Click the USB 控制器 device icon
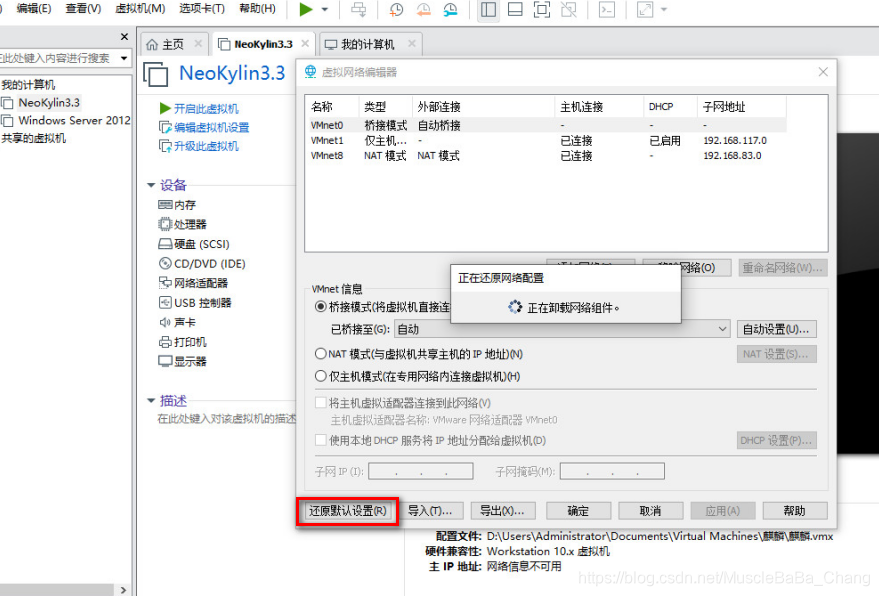The height and width of the screenshot is (596, 879). click(x=165, y=303)
